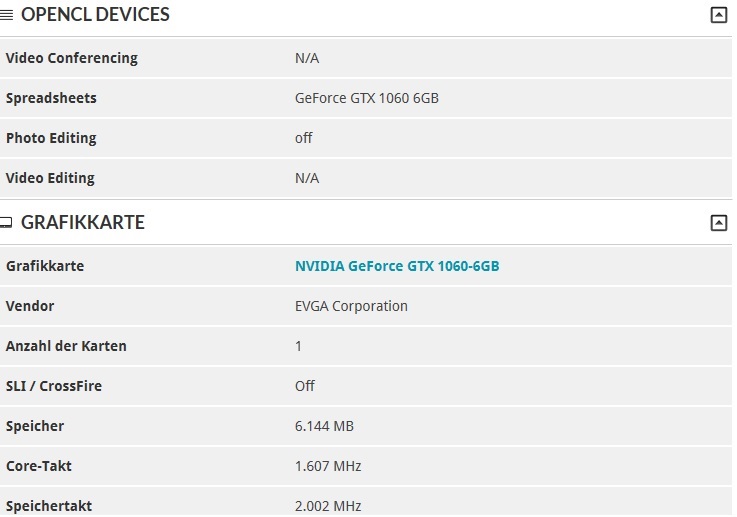Click the EVGA Corporation vendor value

[x=351, y=306]
